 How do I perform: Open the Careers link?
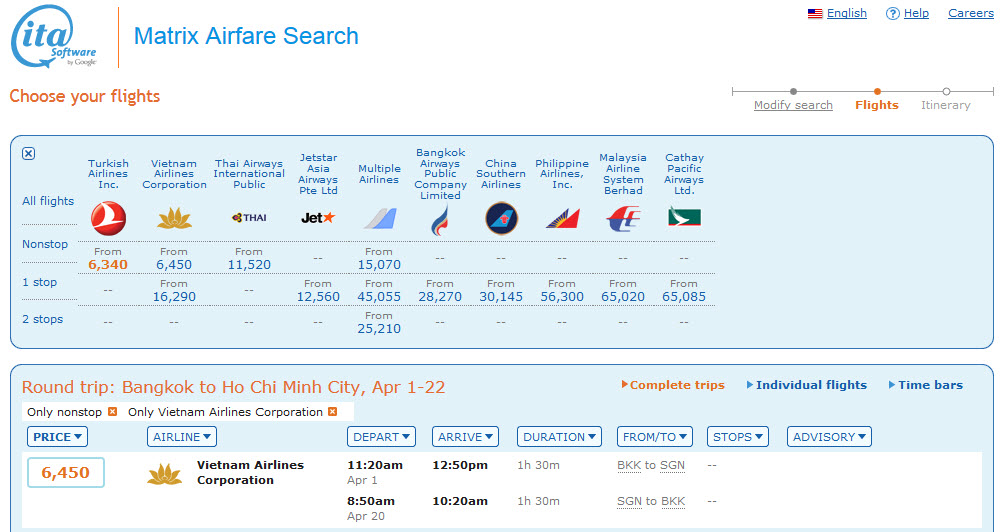coord(970,13)
